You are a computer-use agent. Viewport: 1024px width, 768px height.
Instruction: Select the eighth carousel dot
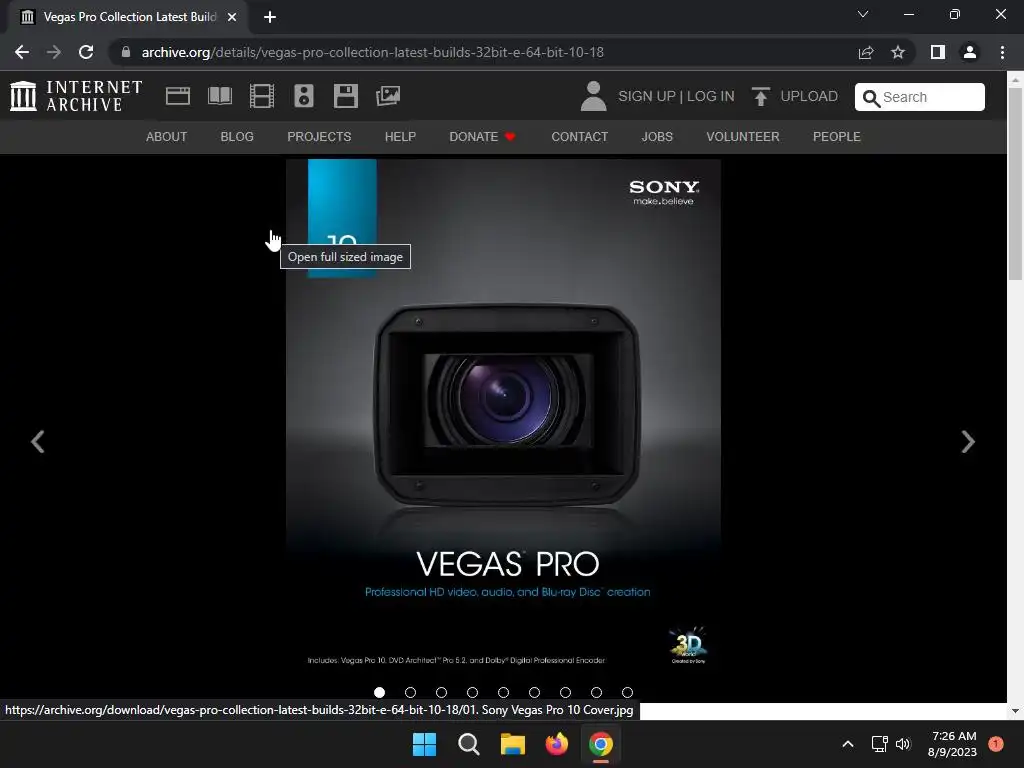pos(596,692)
